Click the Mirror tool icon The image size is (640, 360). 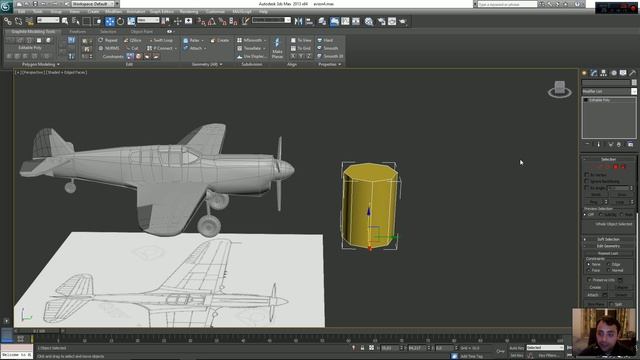pyautogui.click(x=298, y=21)
